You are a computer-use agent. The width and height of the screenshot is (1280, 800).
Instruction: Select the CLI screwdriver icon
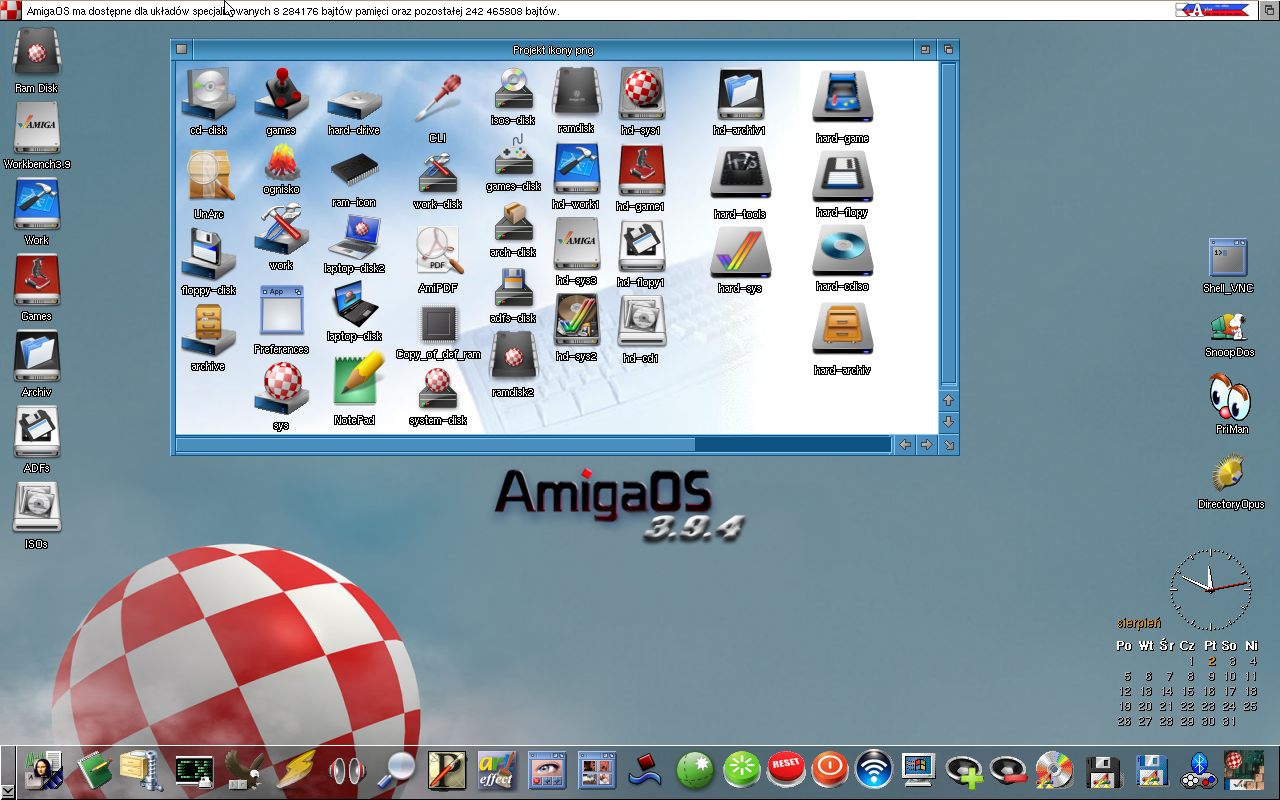(x=437, y=99)
